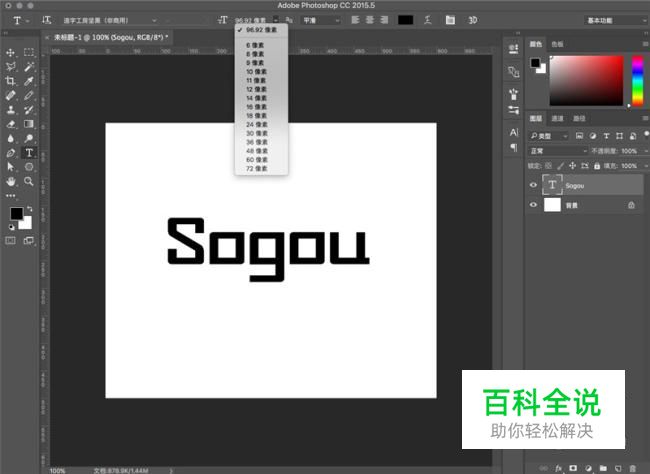Open the Layers panel flyout menu

(645, 119)
